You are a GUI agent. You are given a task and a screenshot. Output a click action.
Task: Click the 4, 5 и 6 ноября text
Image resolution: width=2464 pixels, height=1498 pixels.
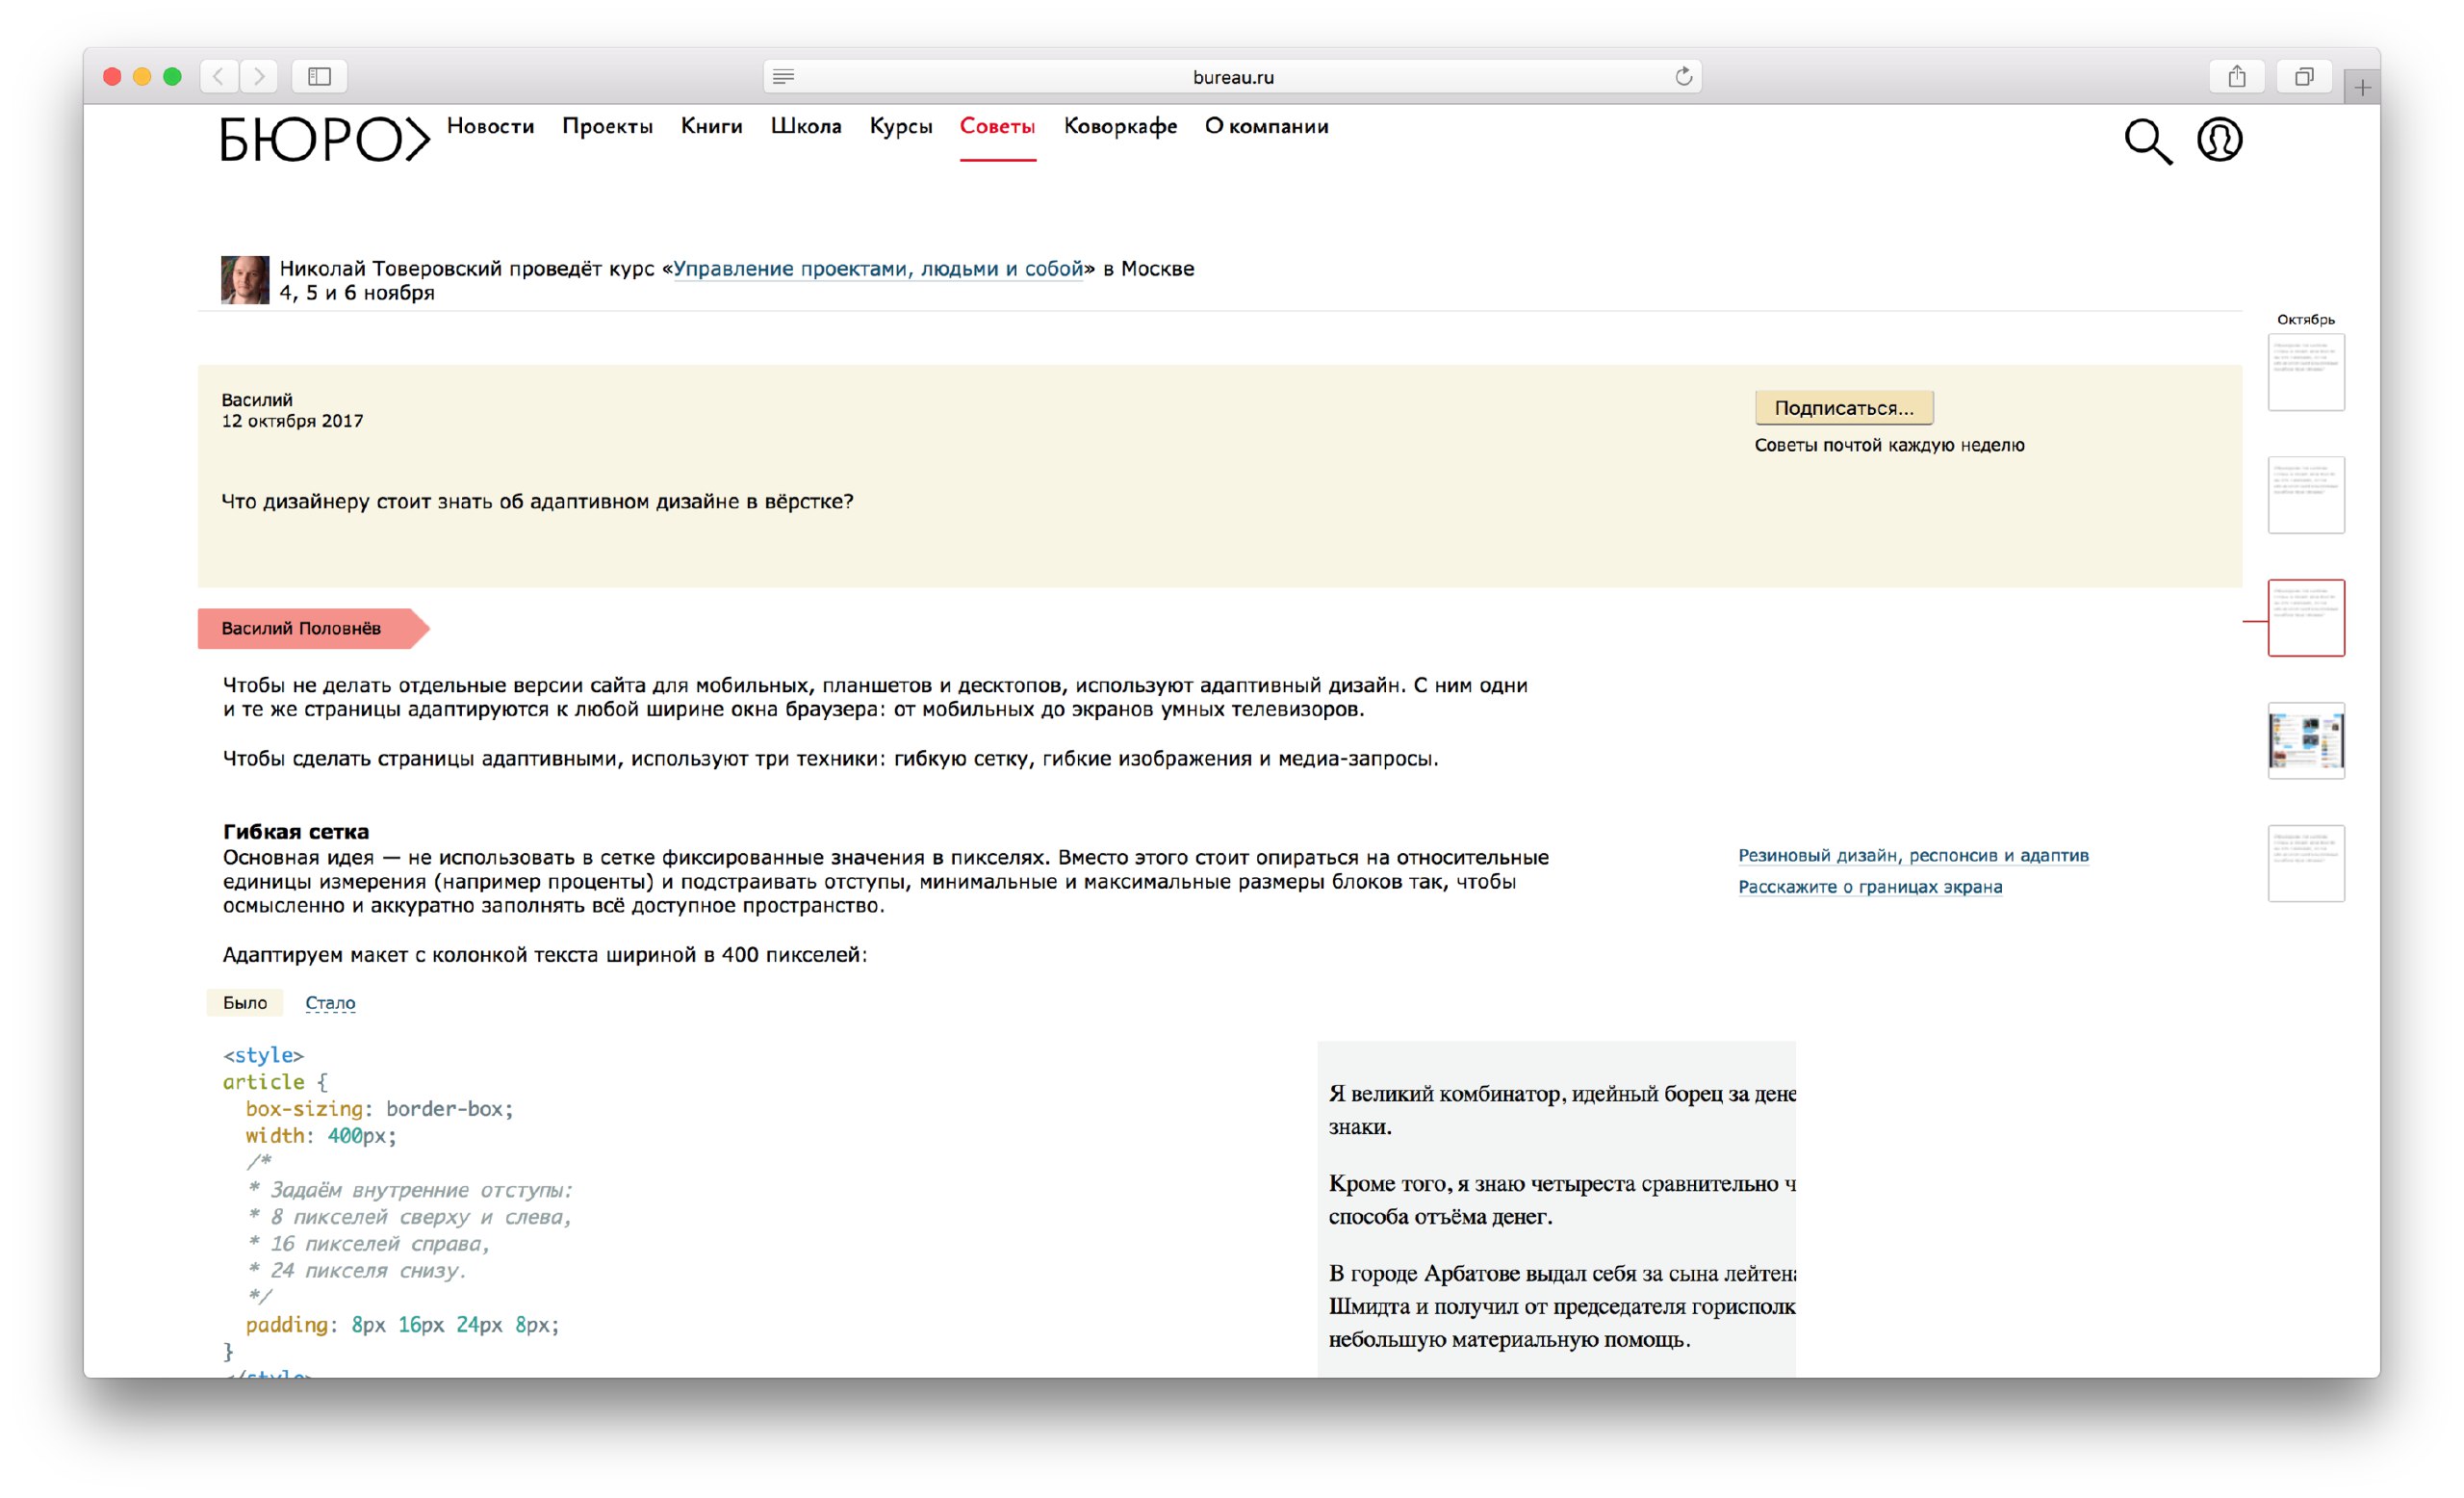[357, 293]
